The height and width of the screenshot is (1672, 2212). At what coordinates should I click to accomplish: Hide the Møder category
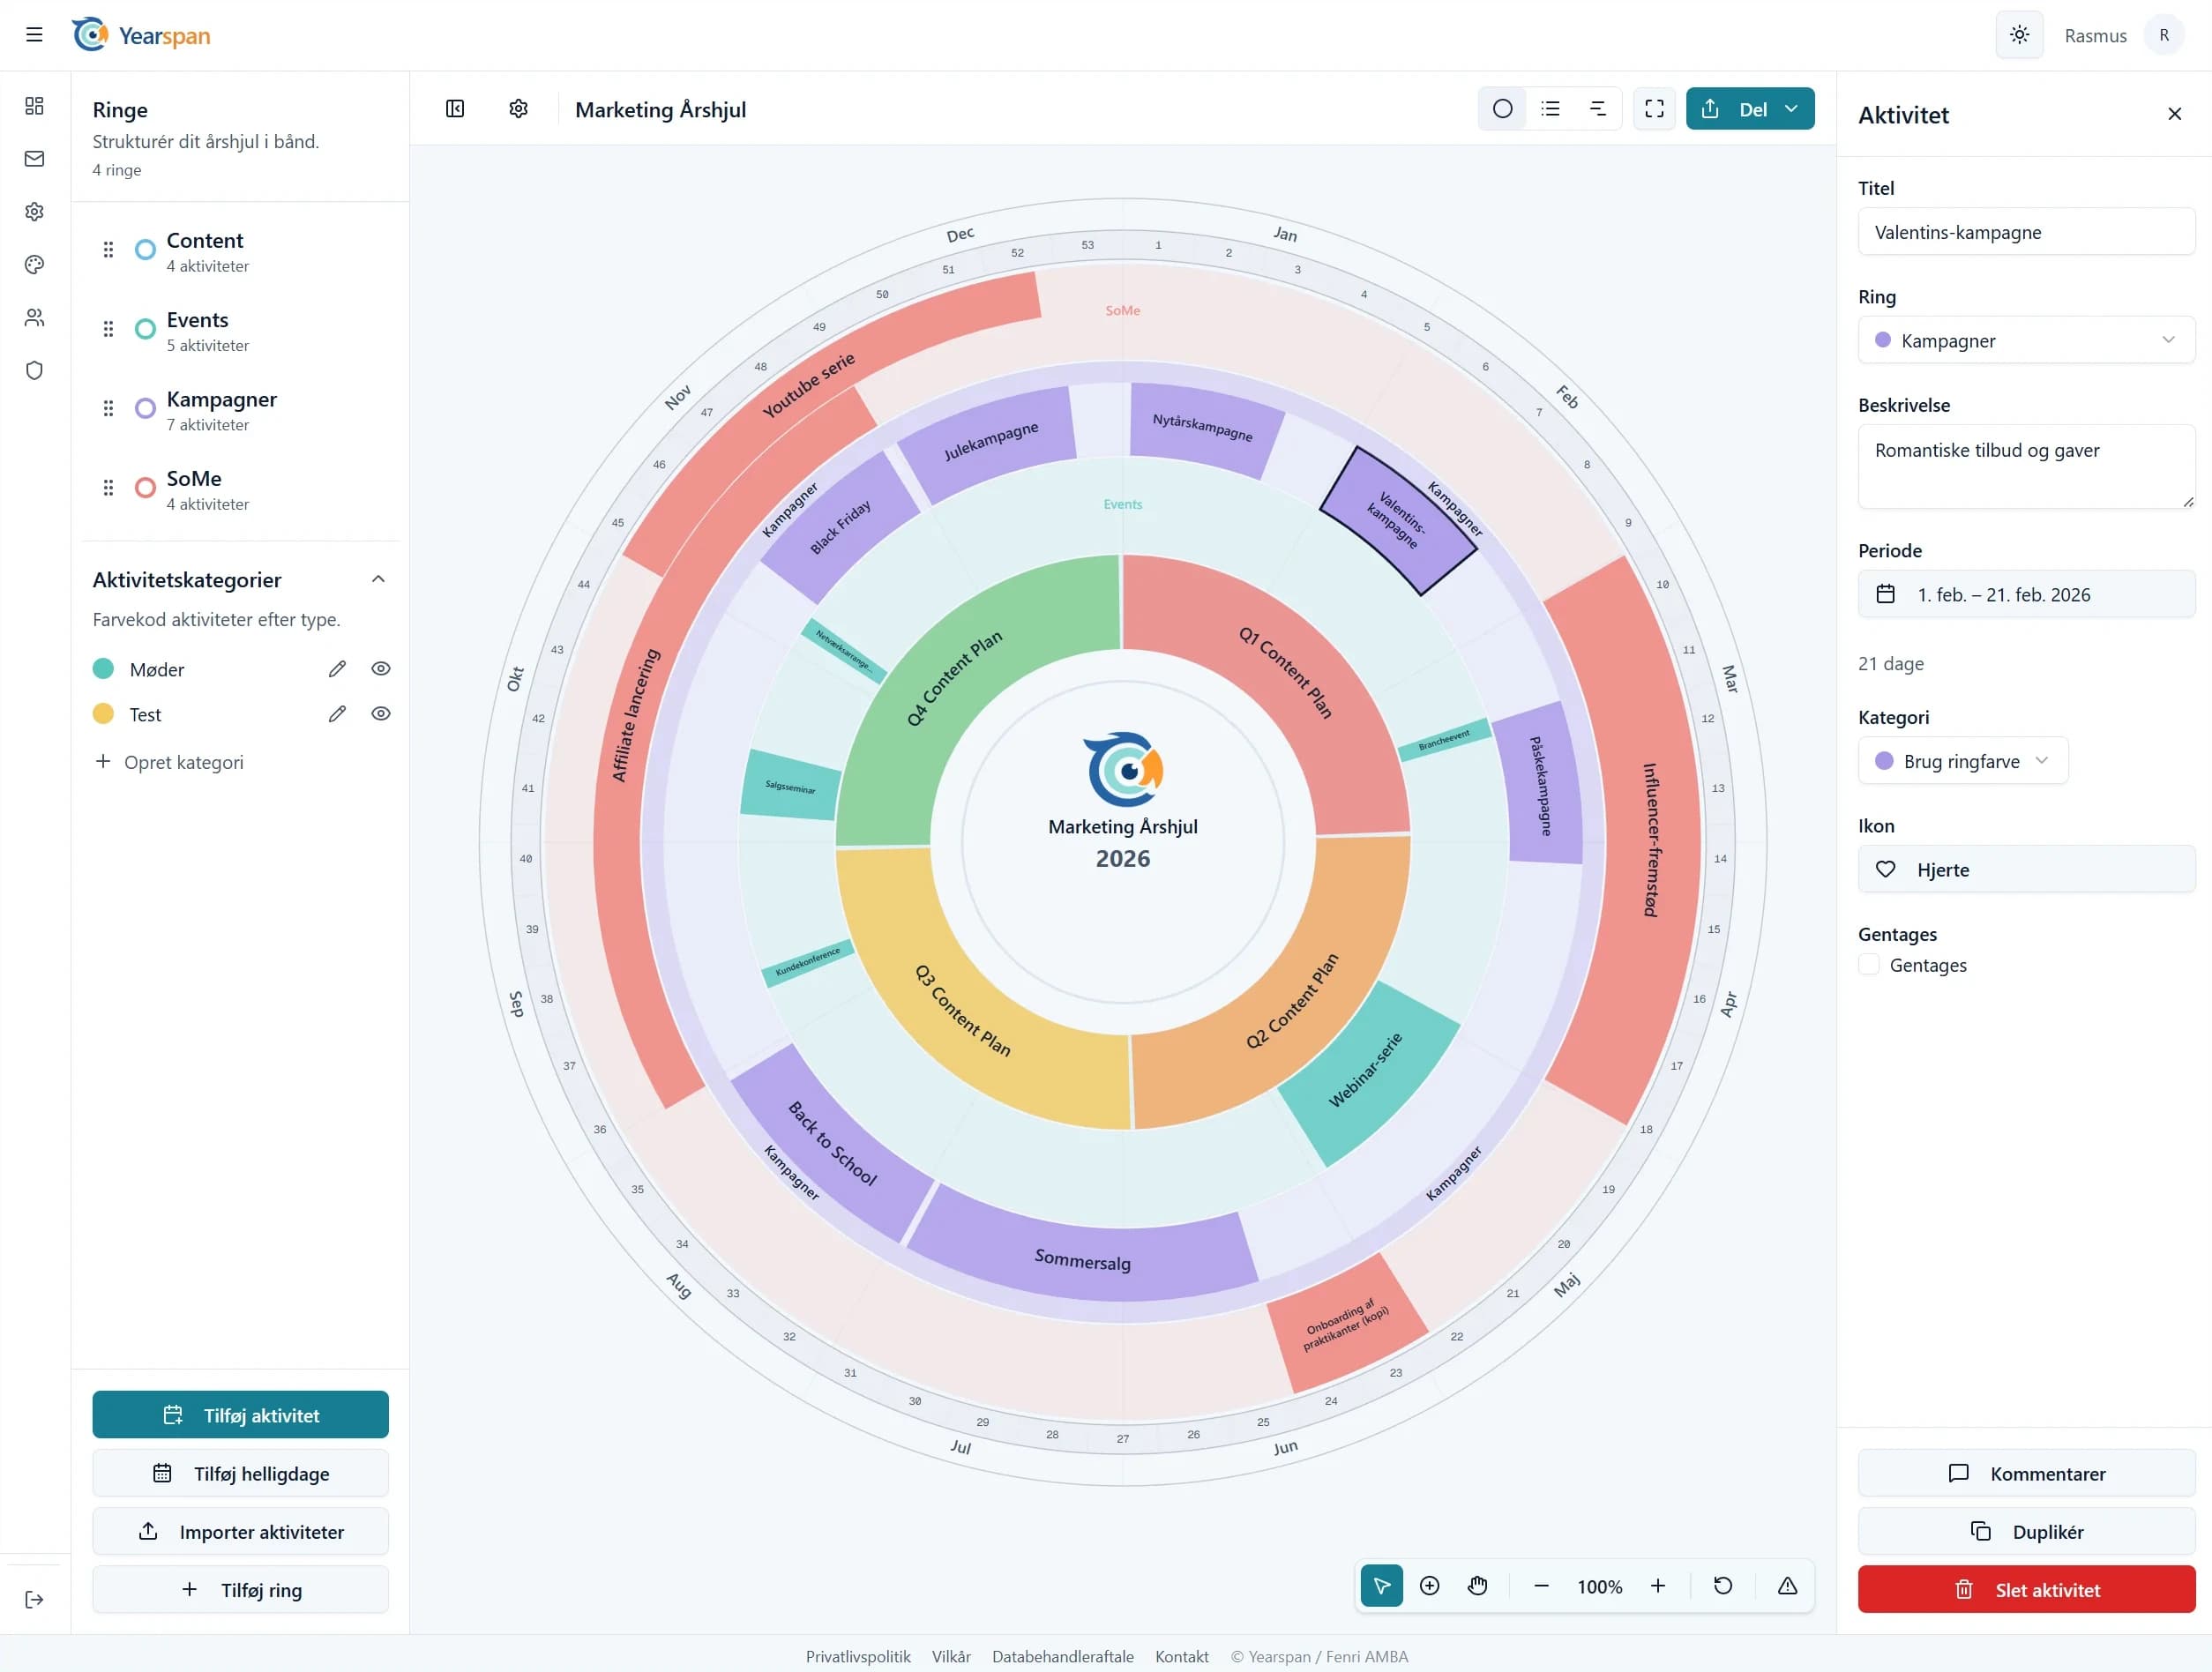pos(381,669)
